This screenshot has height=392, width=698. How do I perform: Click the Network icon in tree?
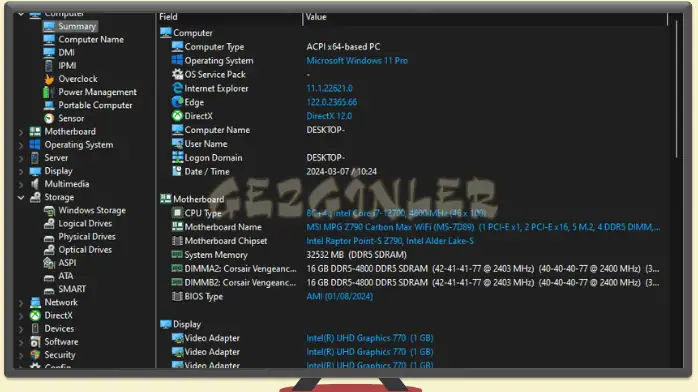coord(35,303)
